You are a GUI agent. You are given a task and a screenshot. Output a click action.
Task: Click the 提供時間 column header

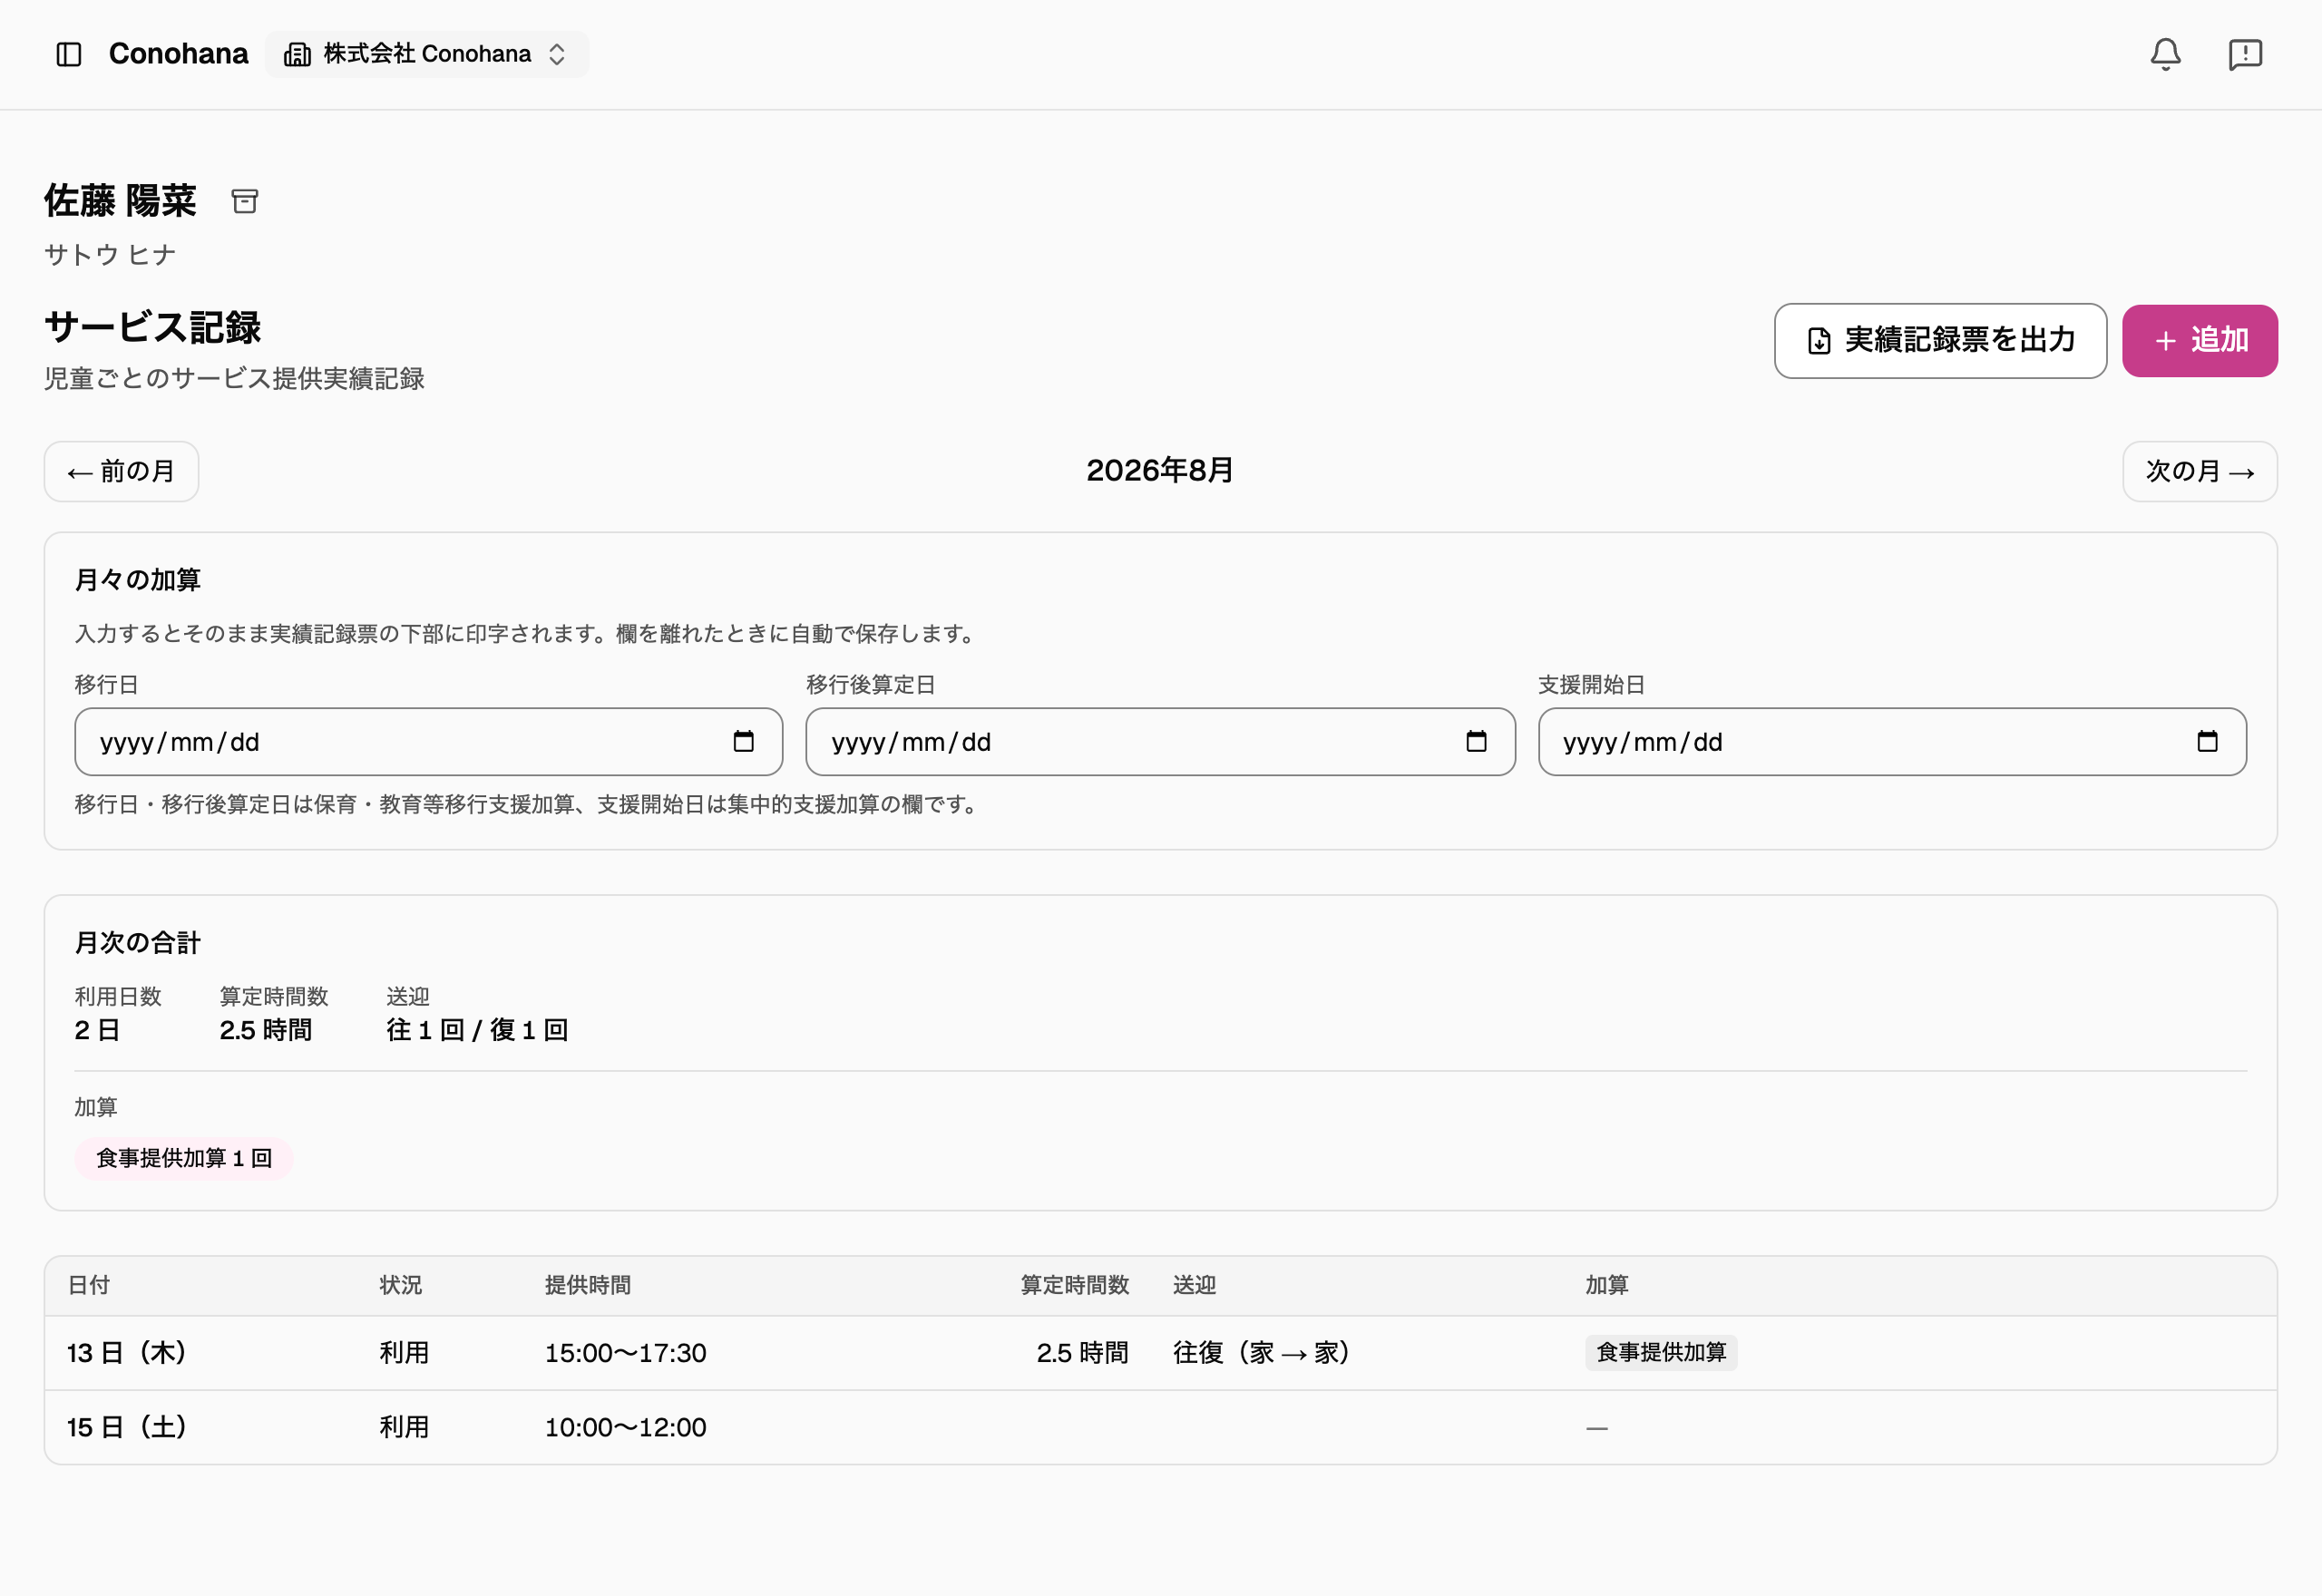(587, 1285)
